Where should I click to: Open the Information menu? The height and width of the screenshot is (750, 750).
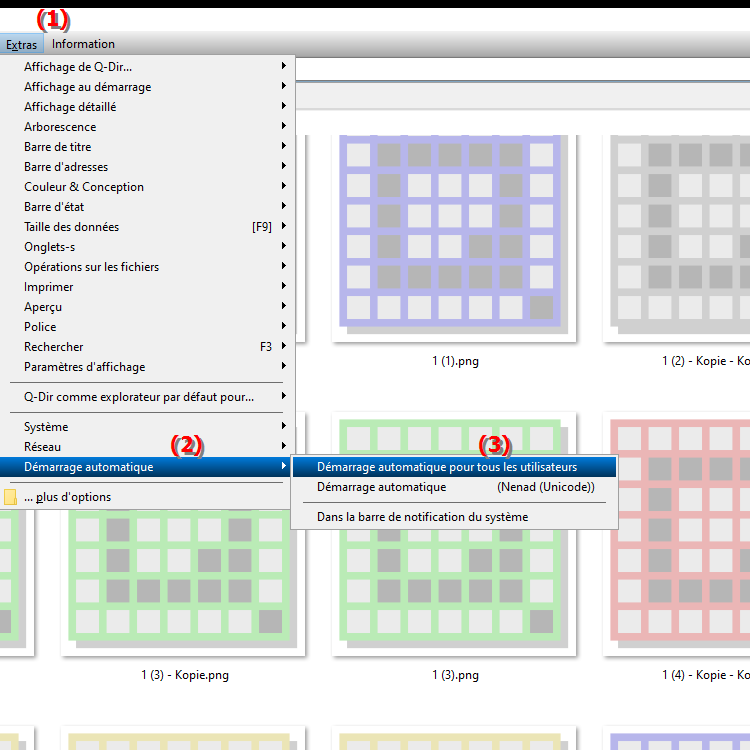[83, 44]
